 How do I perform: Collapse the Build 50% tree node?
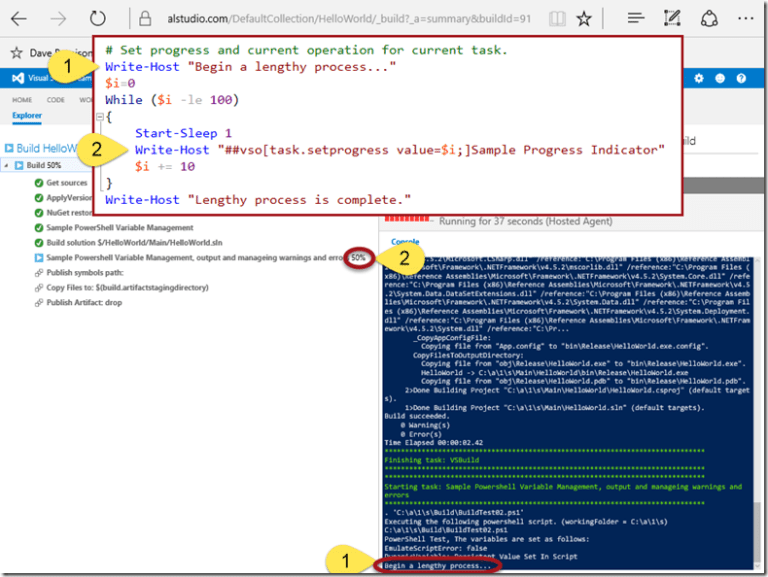[6, 166]
